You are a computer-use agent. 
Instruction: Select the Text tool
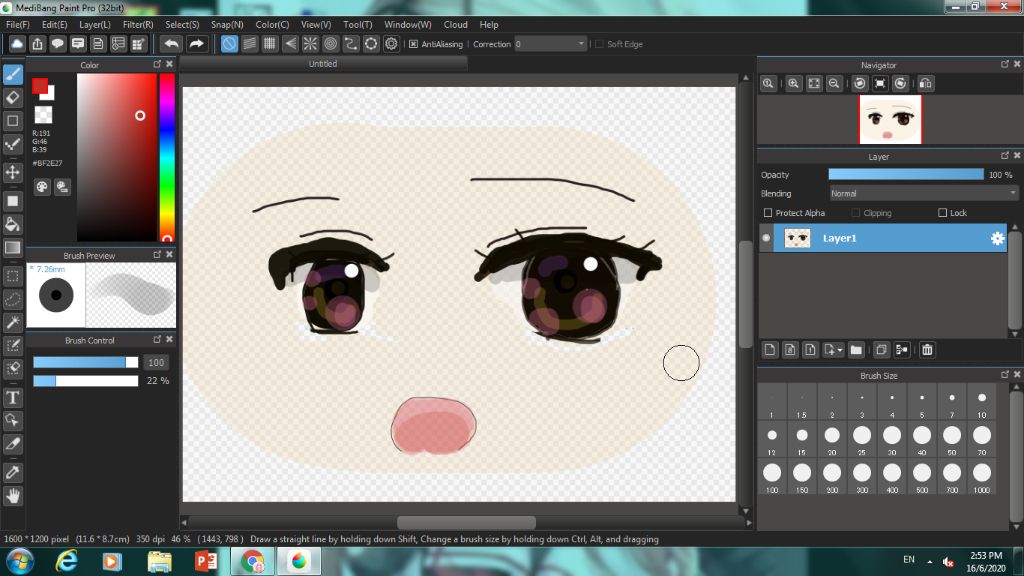[12, 397]
